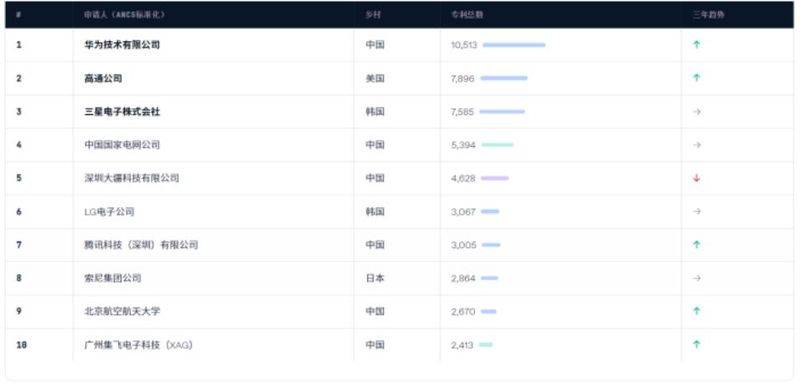This screenshot has height=385, width=800.
Task: Click the patent count 7,896
Action: point(463,79)
